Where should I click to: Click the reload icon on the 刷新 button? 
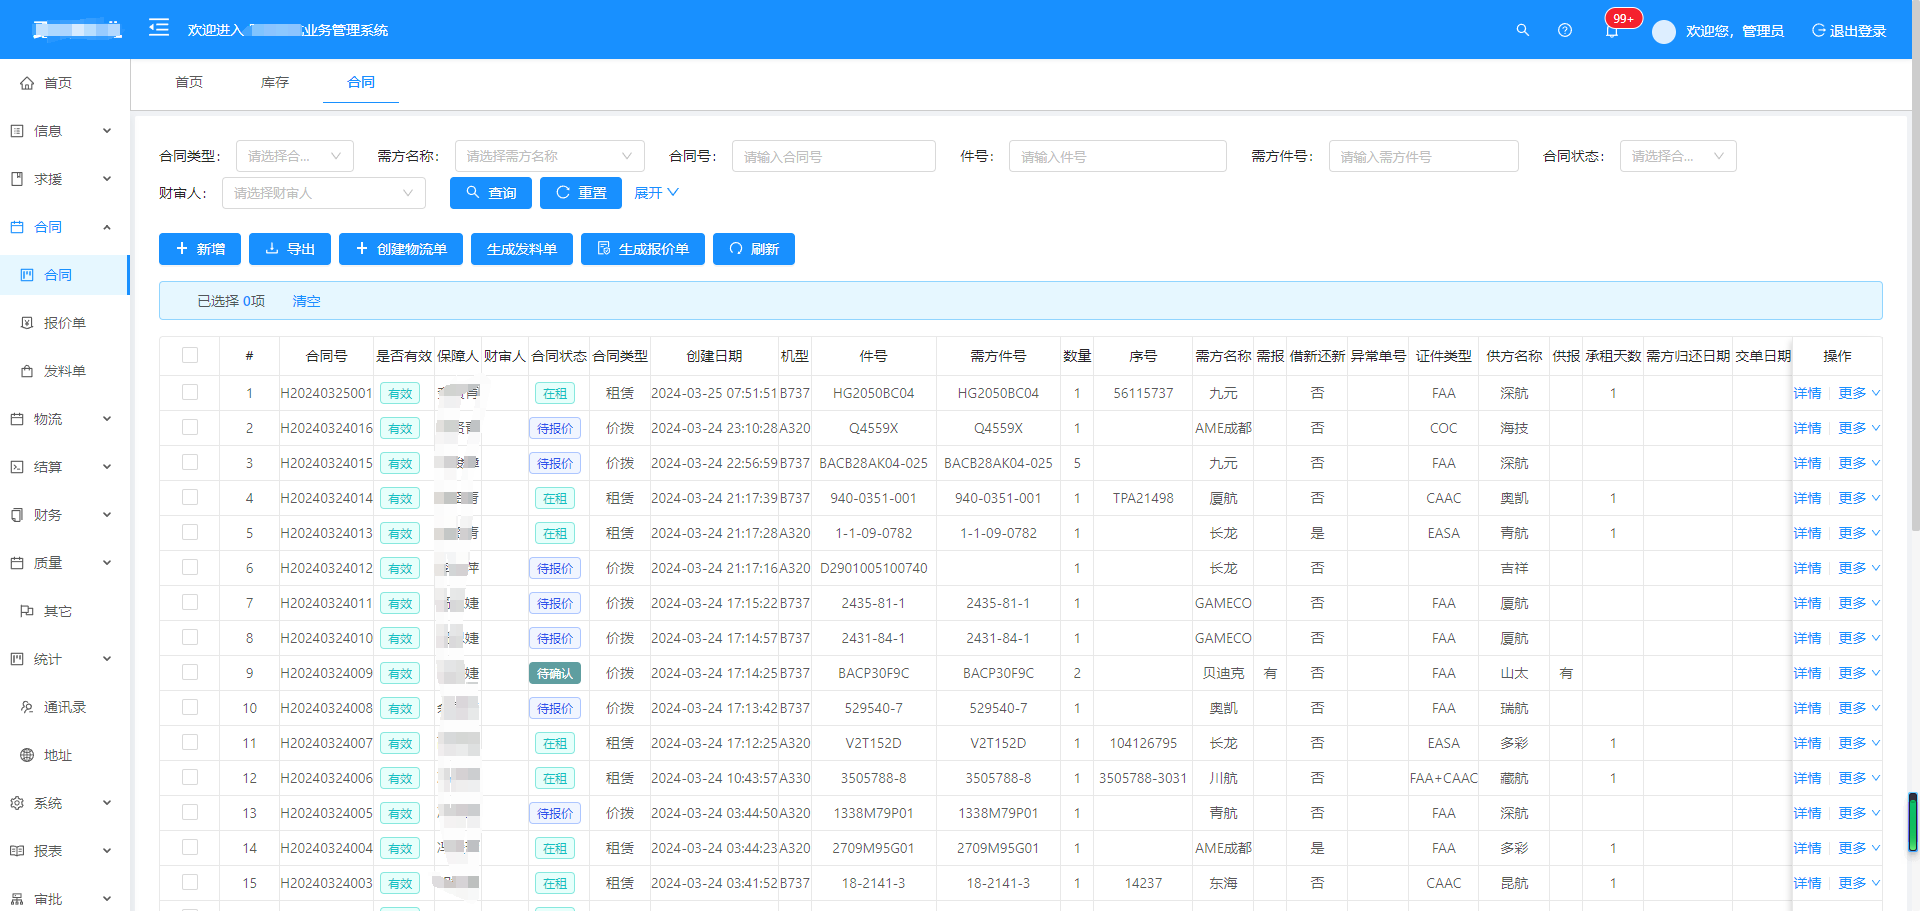[736, 249]
